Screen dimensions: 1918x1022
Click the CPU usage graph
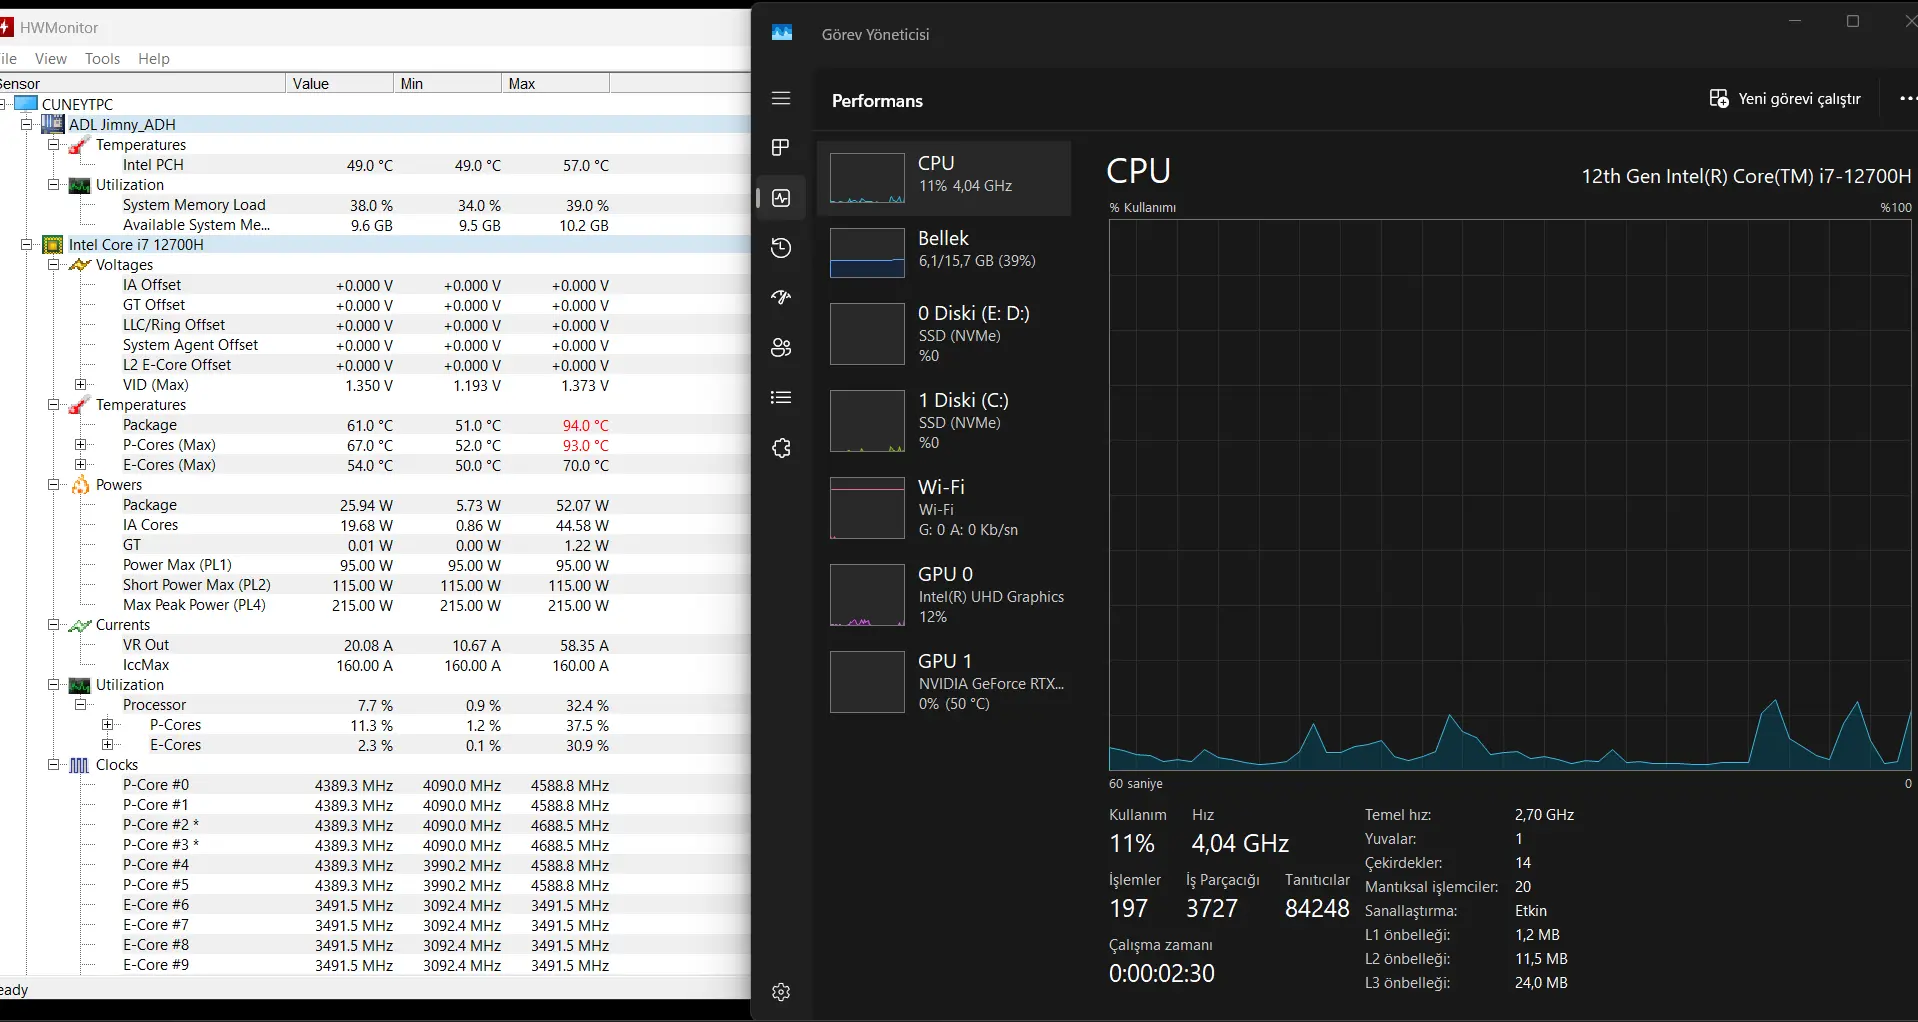1510,495
